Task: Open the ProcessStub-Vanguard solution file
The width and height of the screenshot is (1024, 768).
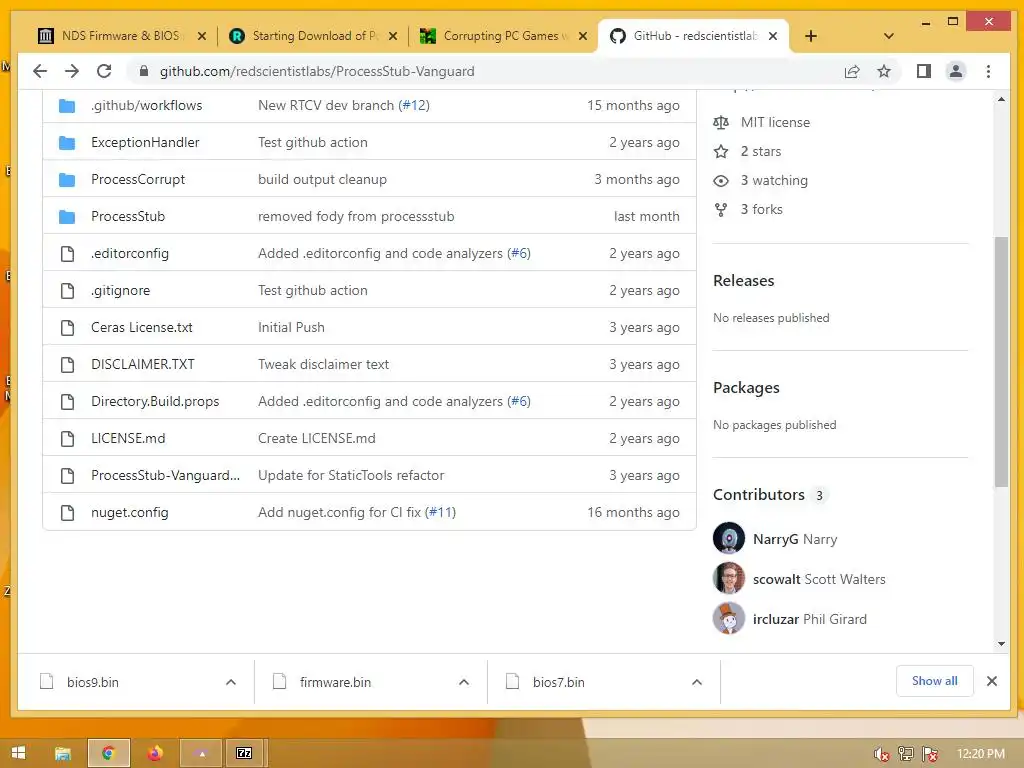Action: [165, 475]
